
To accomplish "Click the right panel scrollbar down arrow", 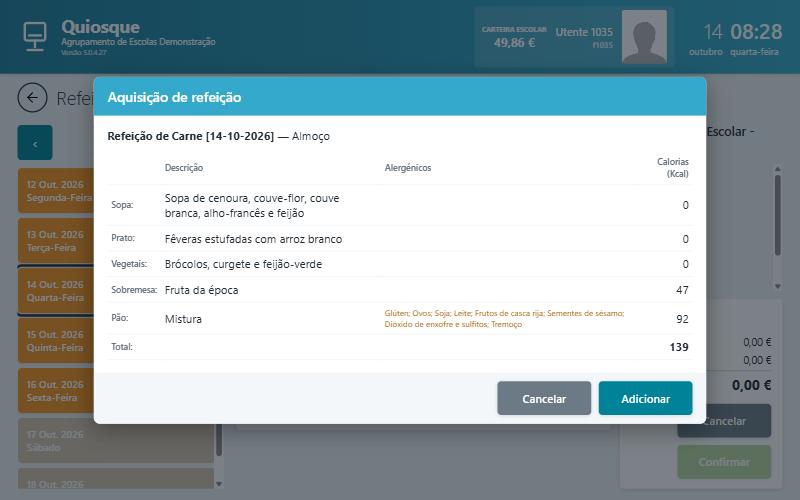I will click(778, 286).
